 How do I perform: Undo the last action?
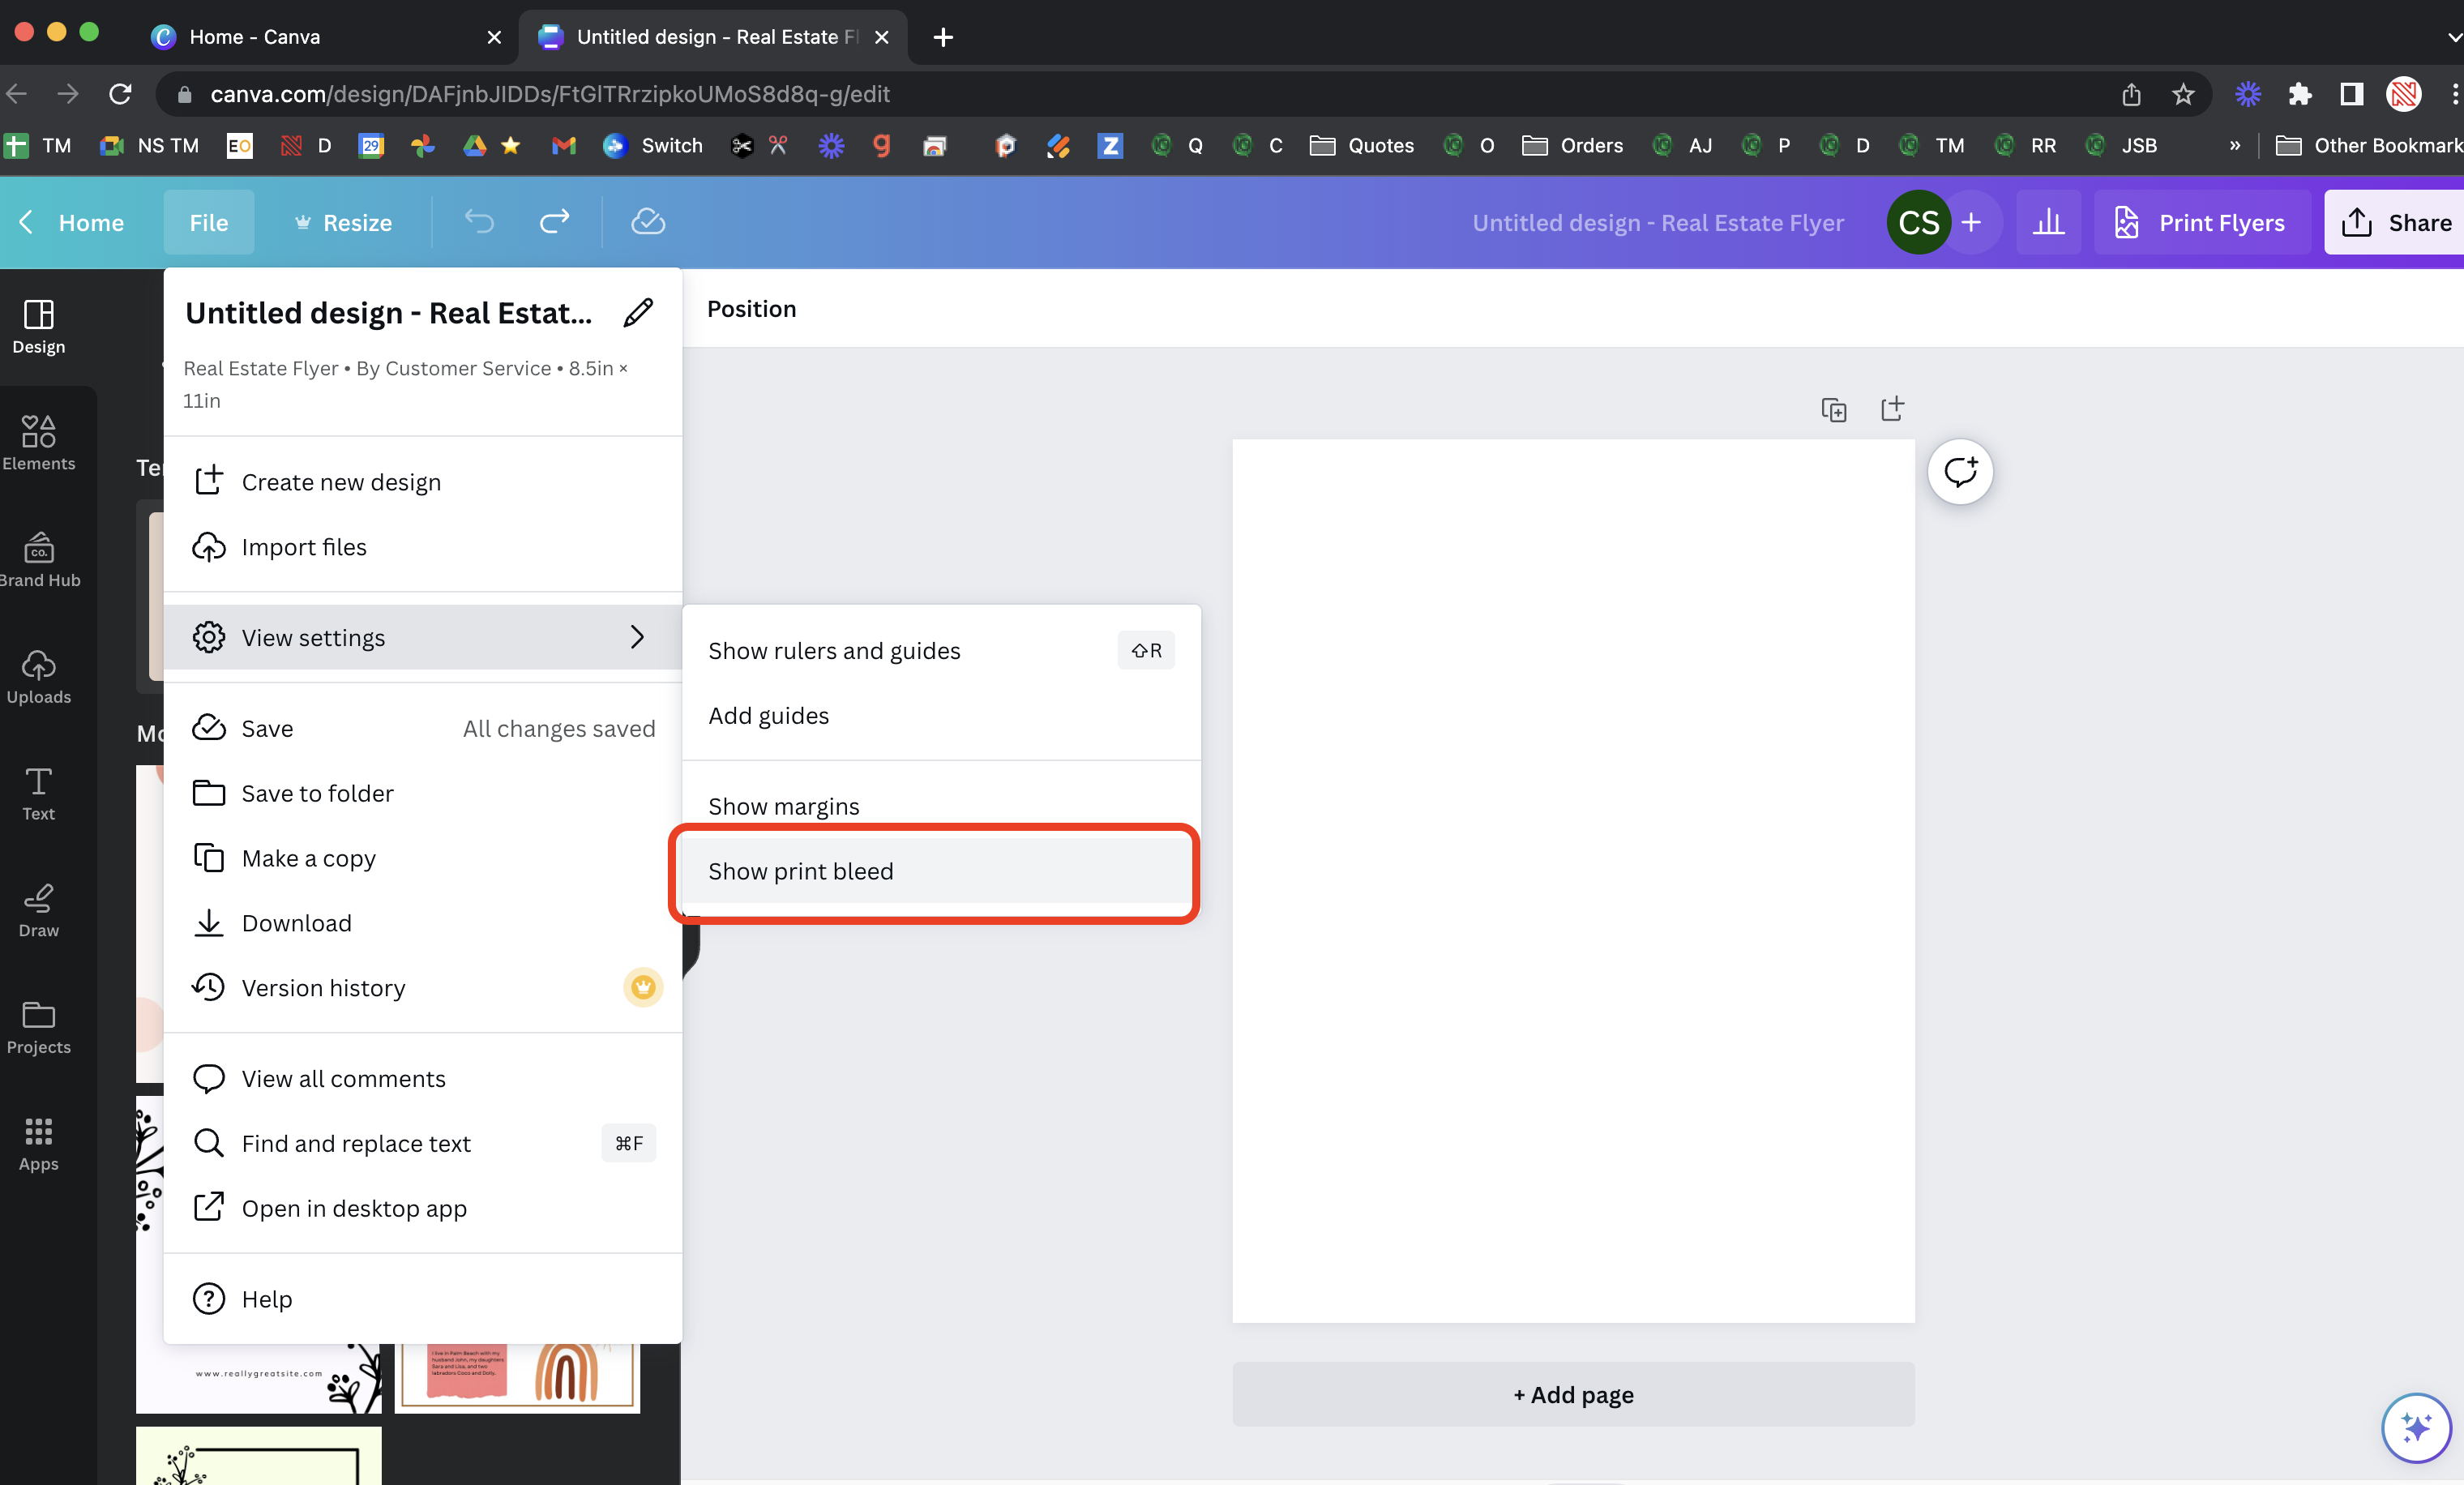point(480,222)
